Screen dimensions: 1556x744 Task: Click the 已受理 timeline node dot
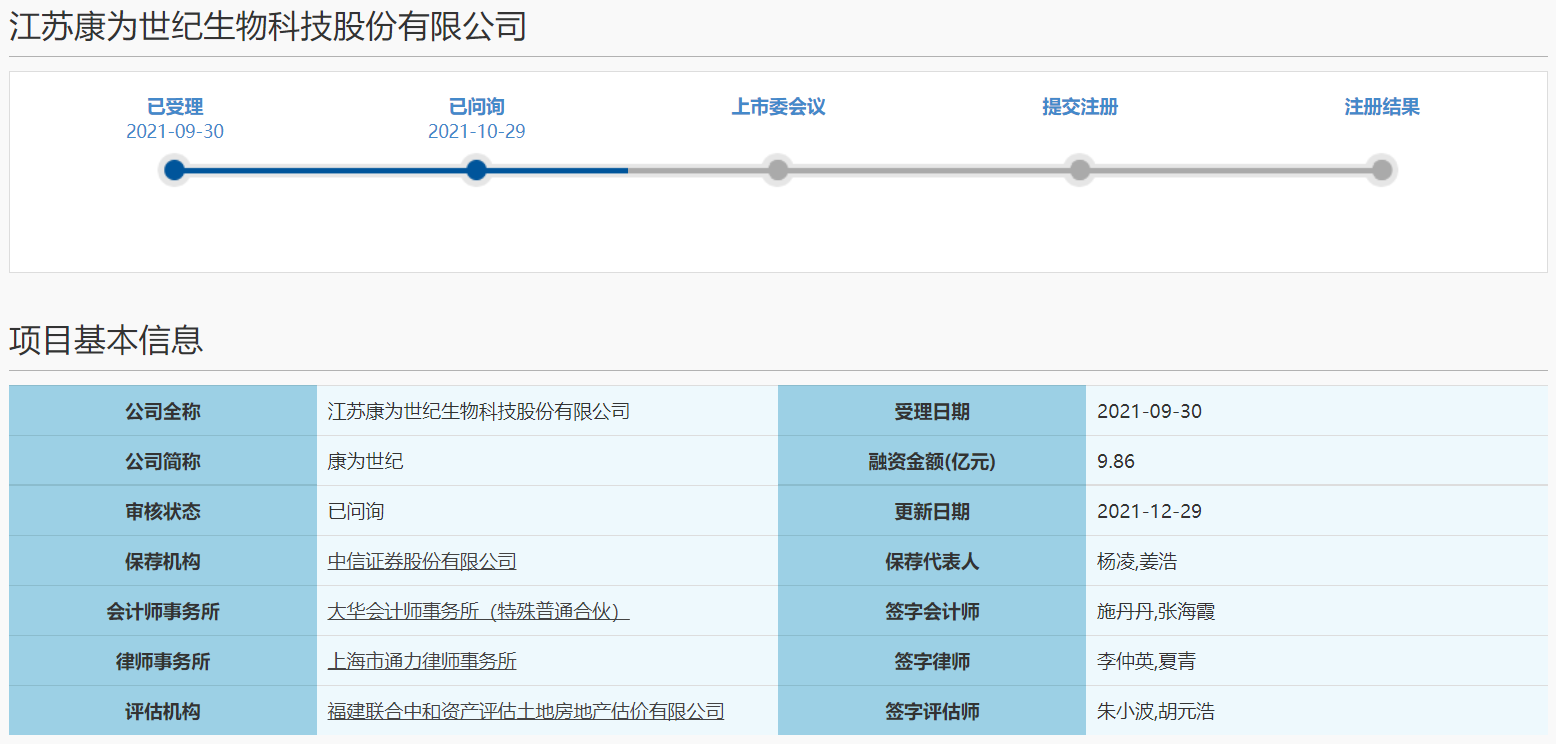point(175,170)
